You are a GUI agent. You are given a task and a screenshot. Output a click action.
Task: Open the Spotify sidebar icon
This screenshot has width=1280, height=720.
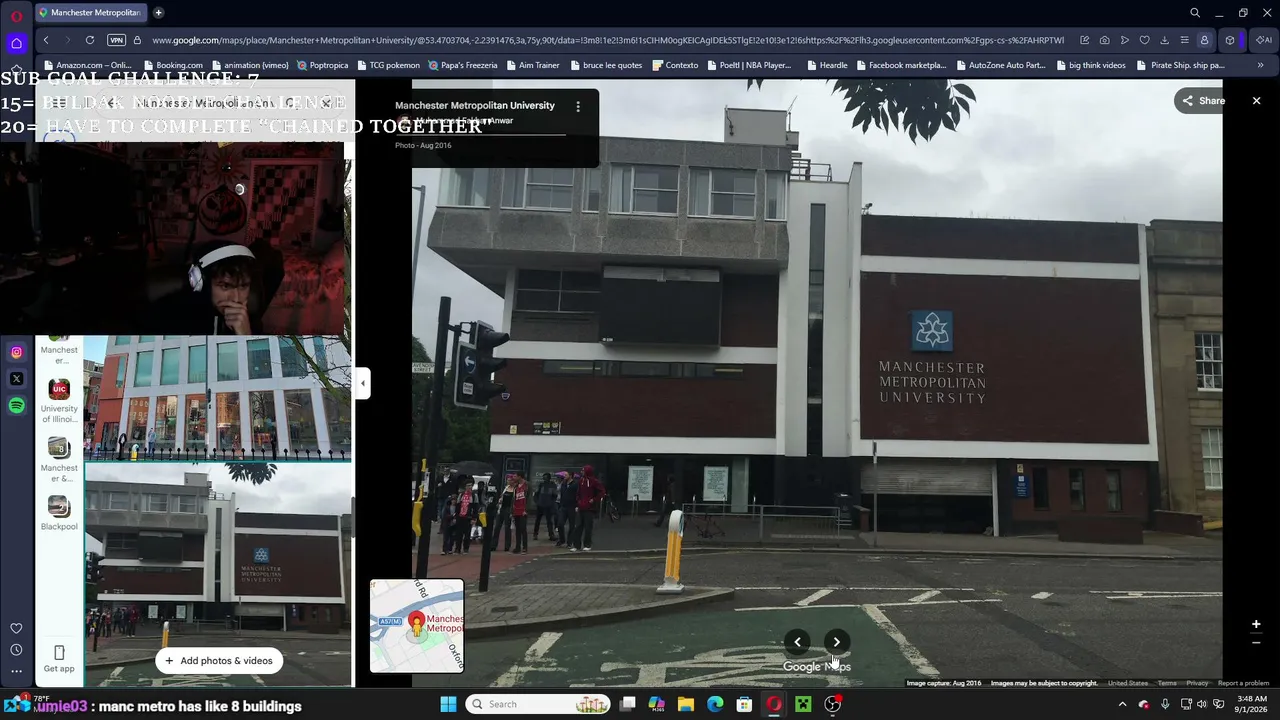(x=16, y=405)
